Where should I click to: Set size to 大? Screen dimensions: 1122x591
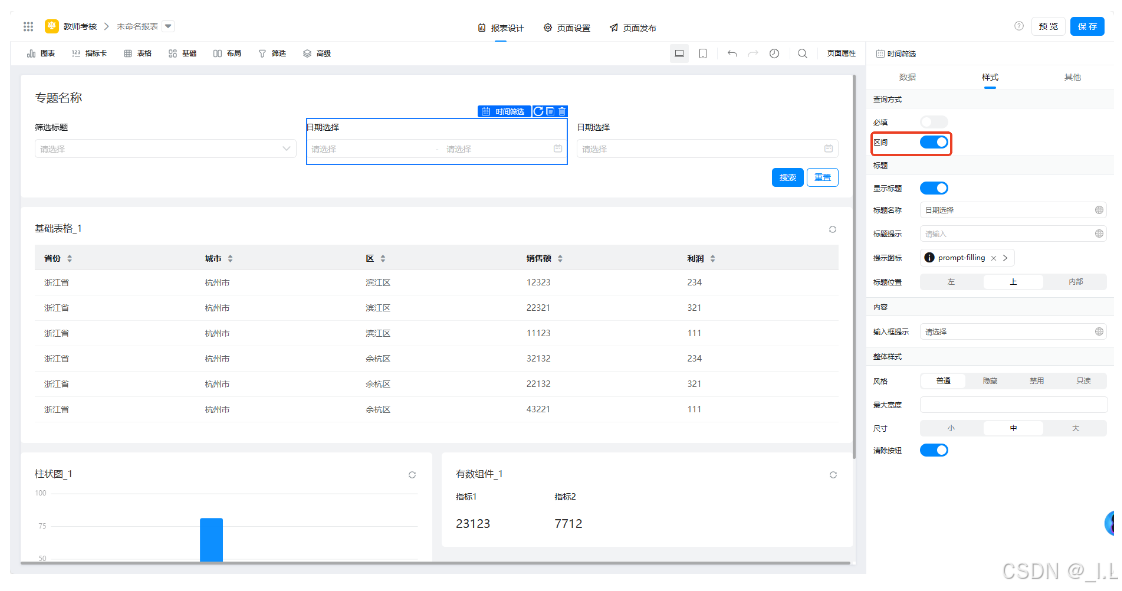(x=1075, y=428)
